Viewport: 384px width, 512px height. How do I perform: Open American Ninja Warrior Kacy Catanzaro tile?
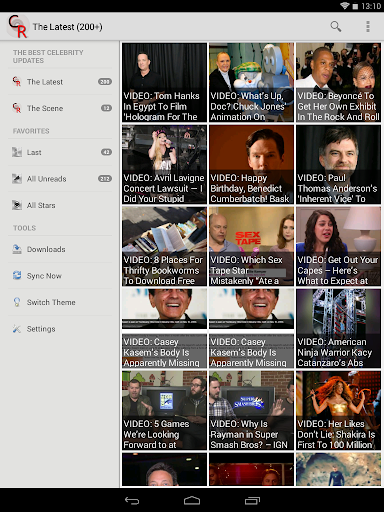[x=338, y=328]
